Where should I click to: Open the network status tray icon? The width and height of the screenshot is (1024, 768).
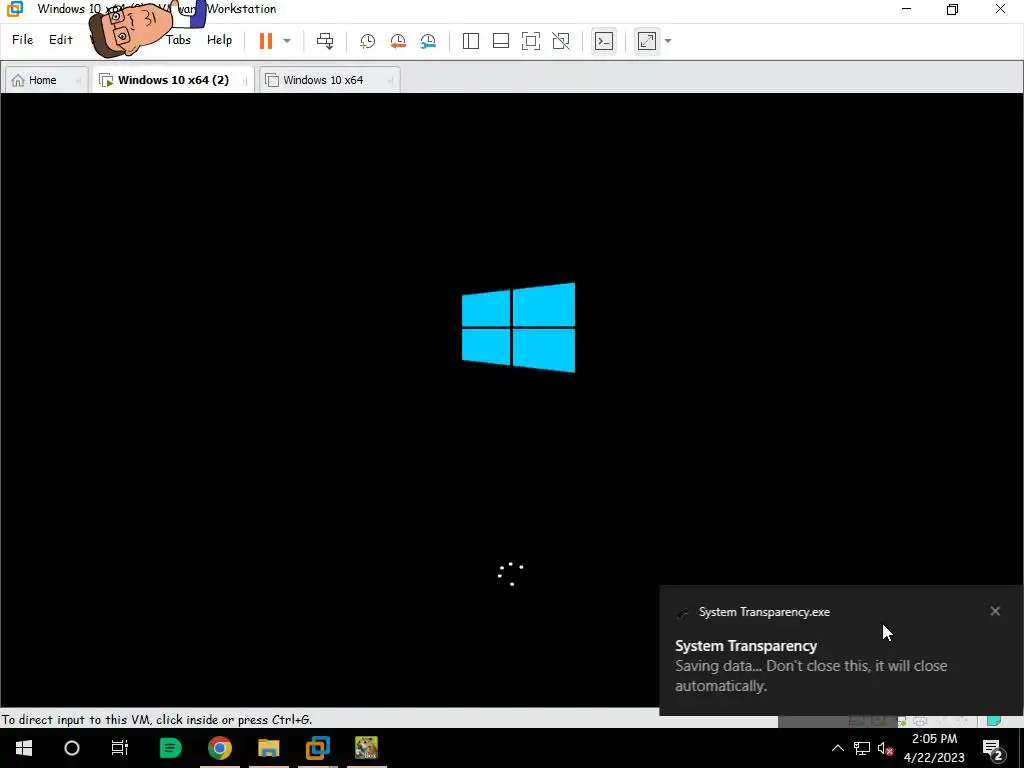point(861,748)
